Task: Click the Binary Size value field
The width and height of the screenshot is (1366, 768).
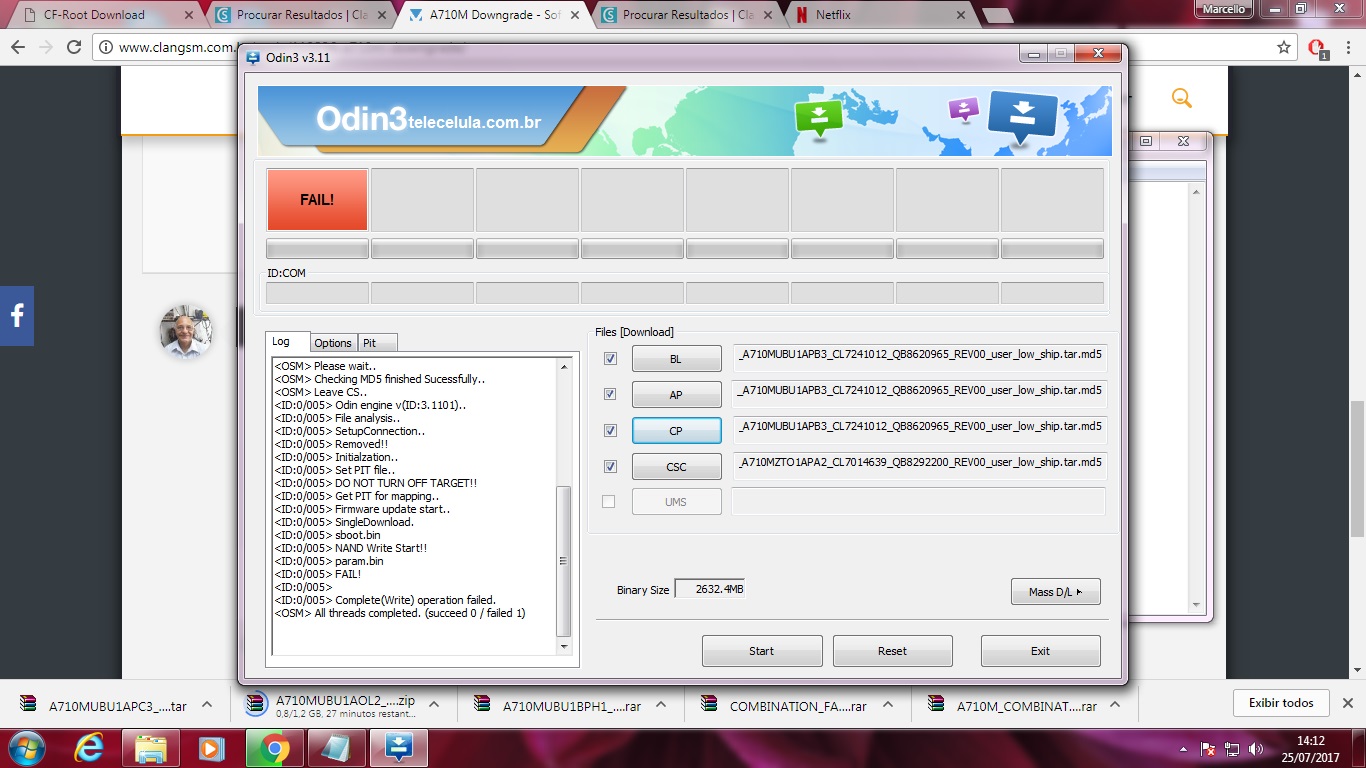Action: pos(710,589)
